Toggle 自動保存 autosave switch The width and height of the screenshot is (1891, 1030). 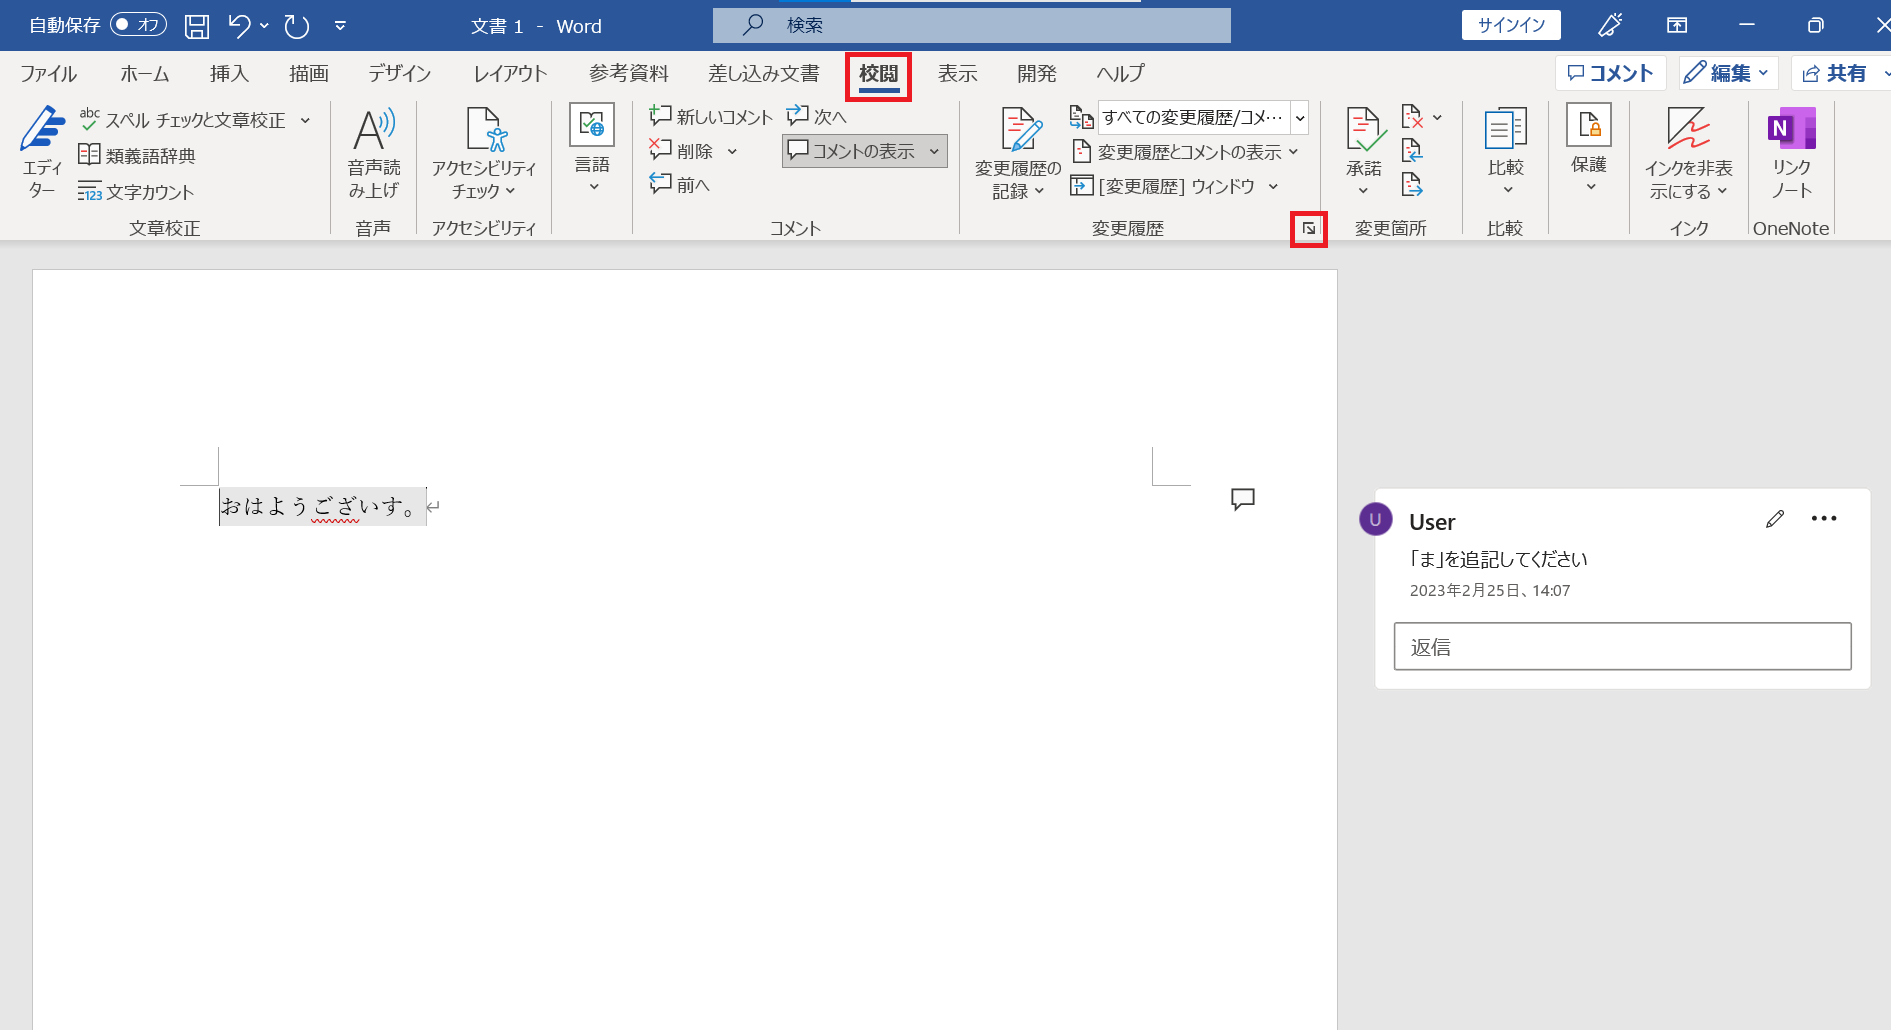click(x=138, y=25)
